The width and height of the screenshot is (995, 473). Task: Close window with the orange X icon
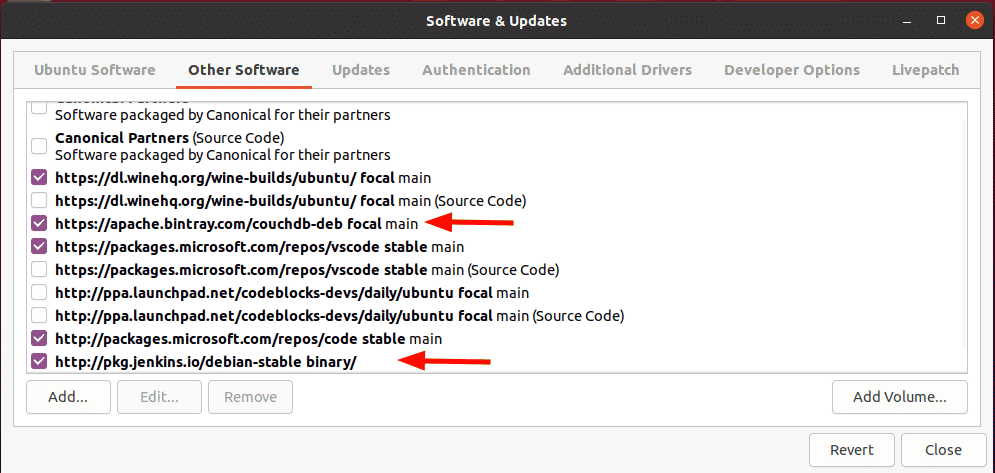pos(974,20)
